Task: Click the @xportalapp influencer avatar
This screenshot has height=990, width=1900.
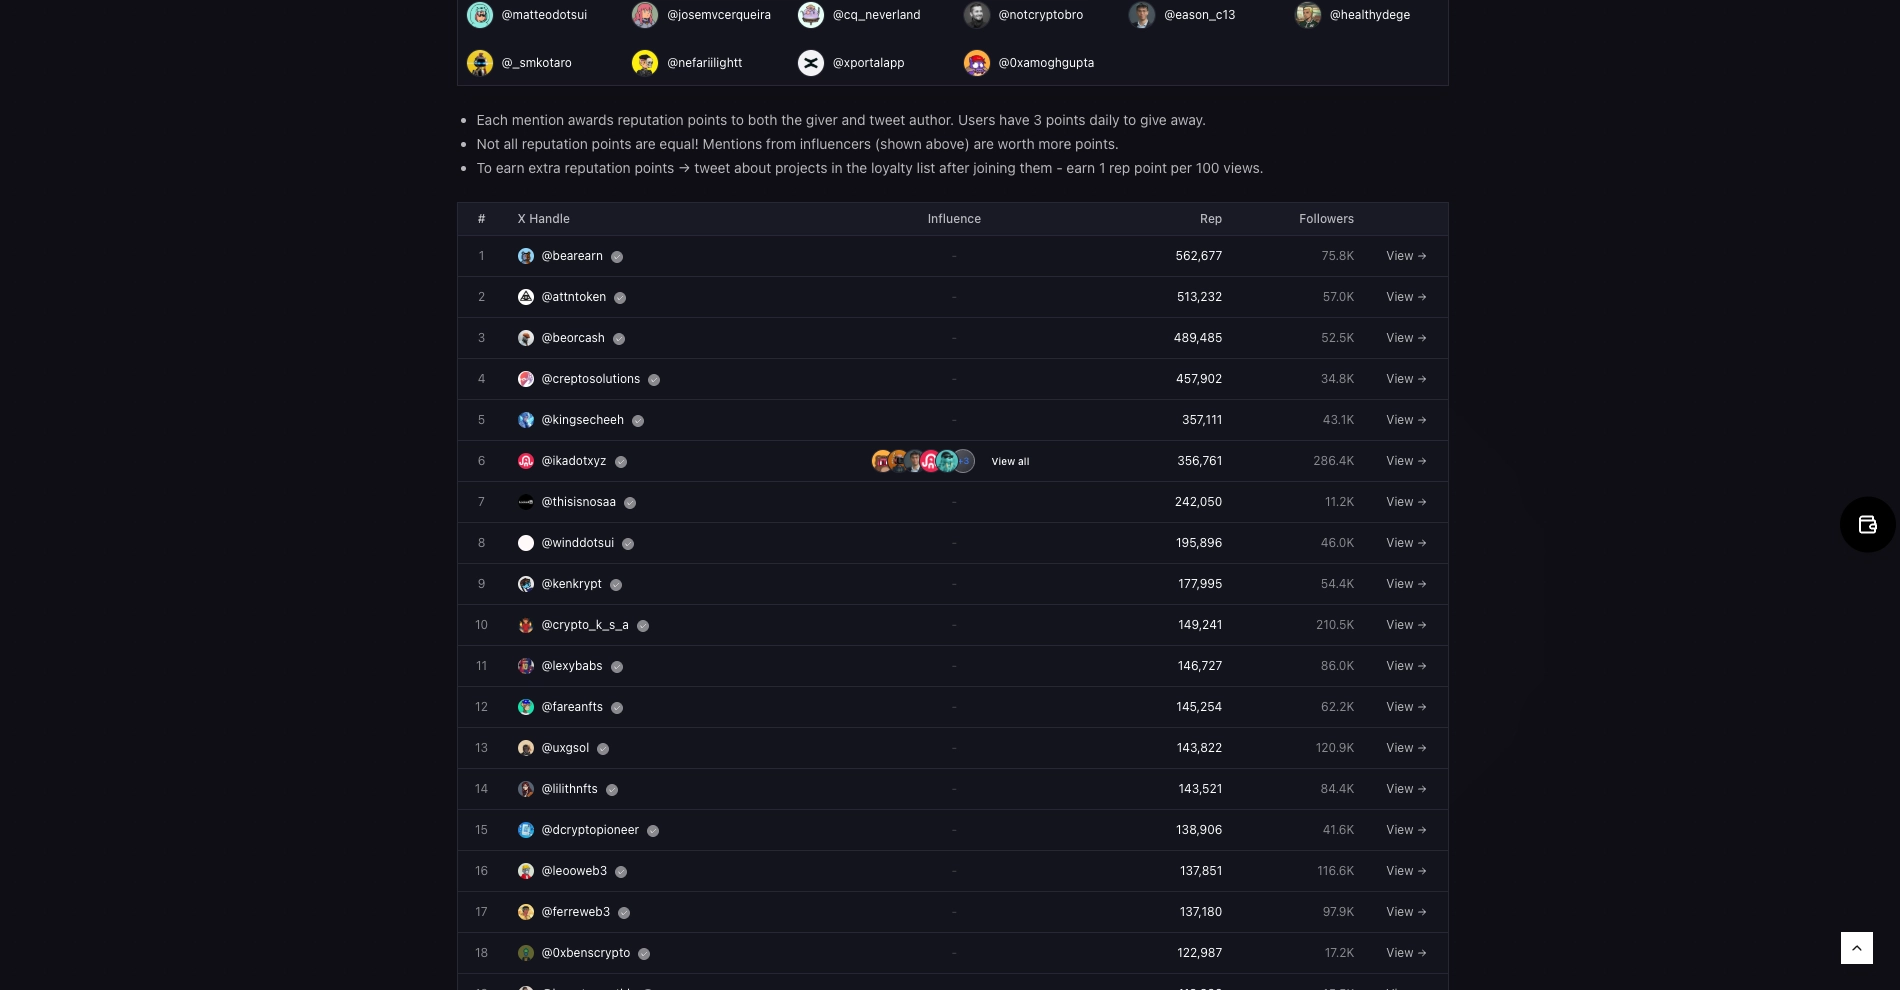Action: tap(811, 63)
